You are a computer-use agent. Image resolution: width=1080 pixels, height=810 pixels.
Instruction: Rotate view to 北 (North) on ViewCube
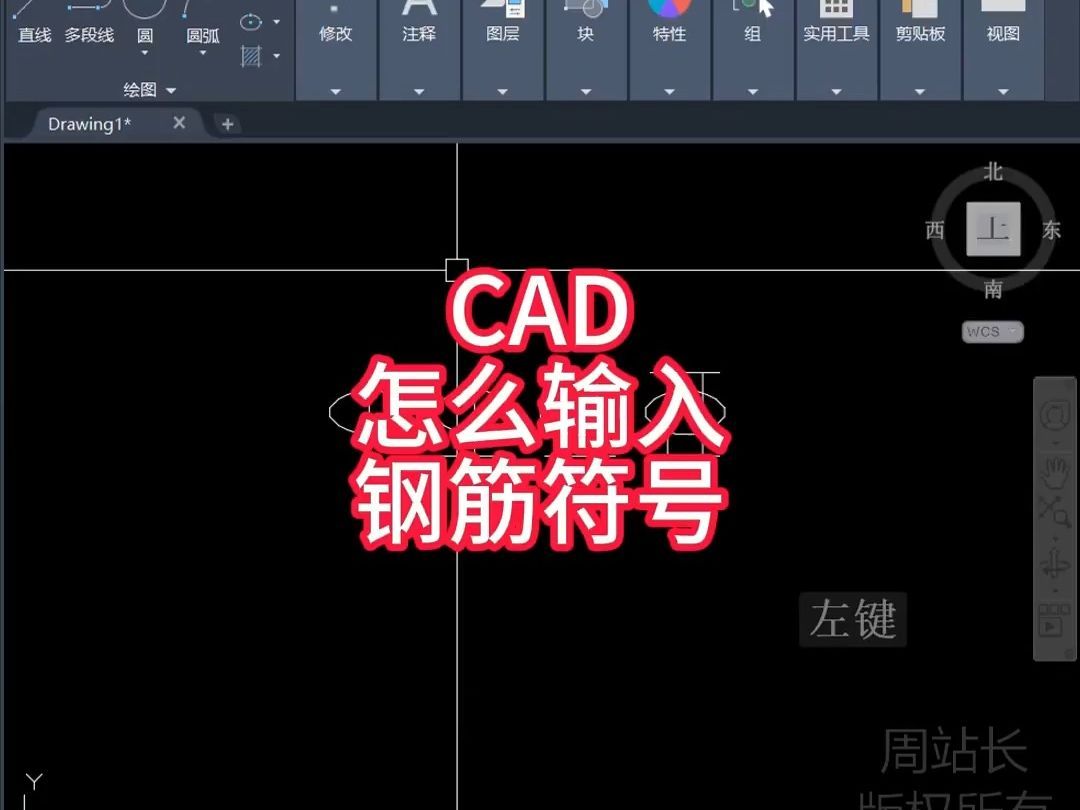[993, 172]
